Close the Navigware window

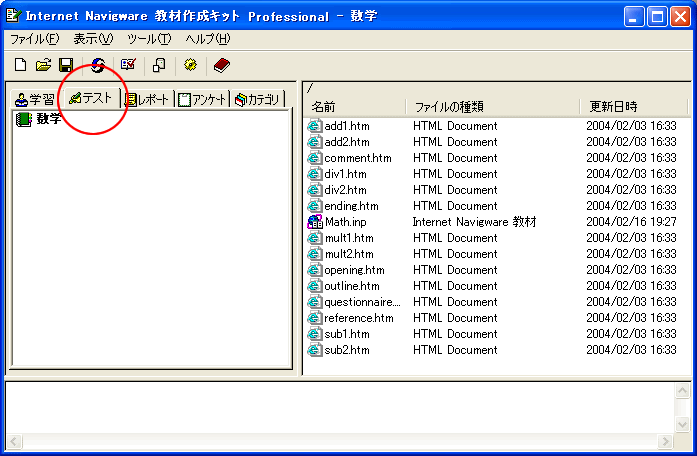tap(681, 17)
